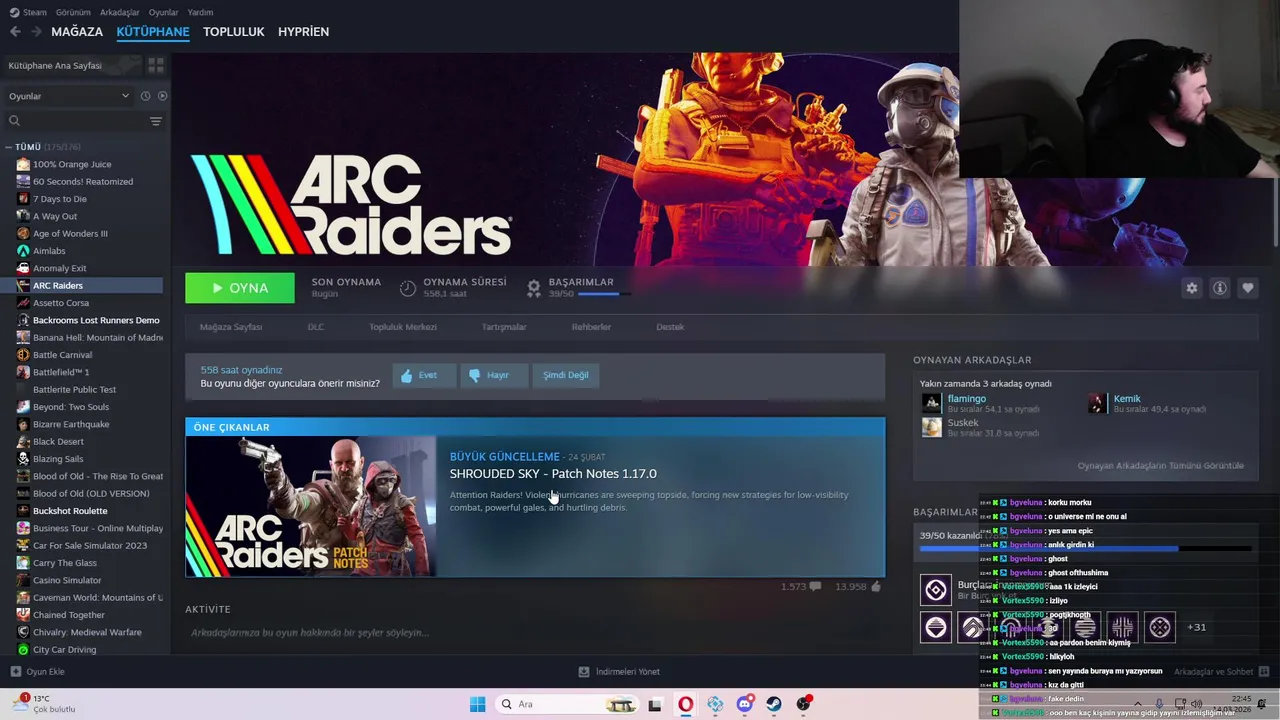Click the thumbs up count icon

(x=876, y=587)
